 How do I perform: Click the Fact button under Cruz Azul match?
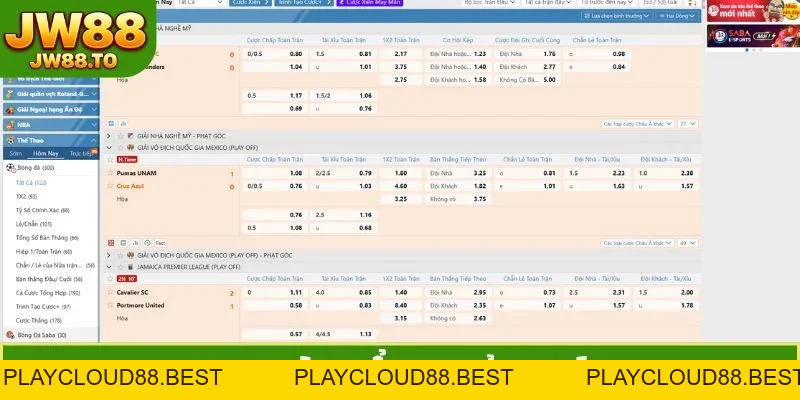pos(160,243)
